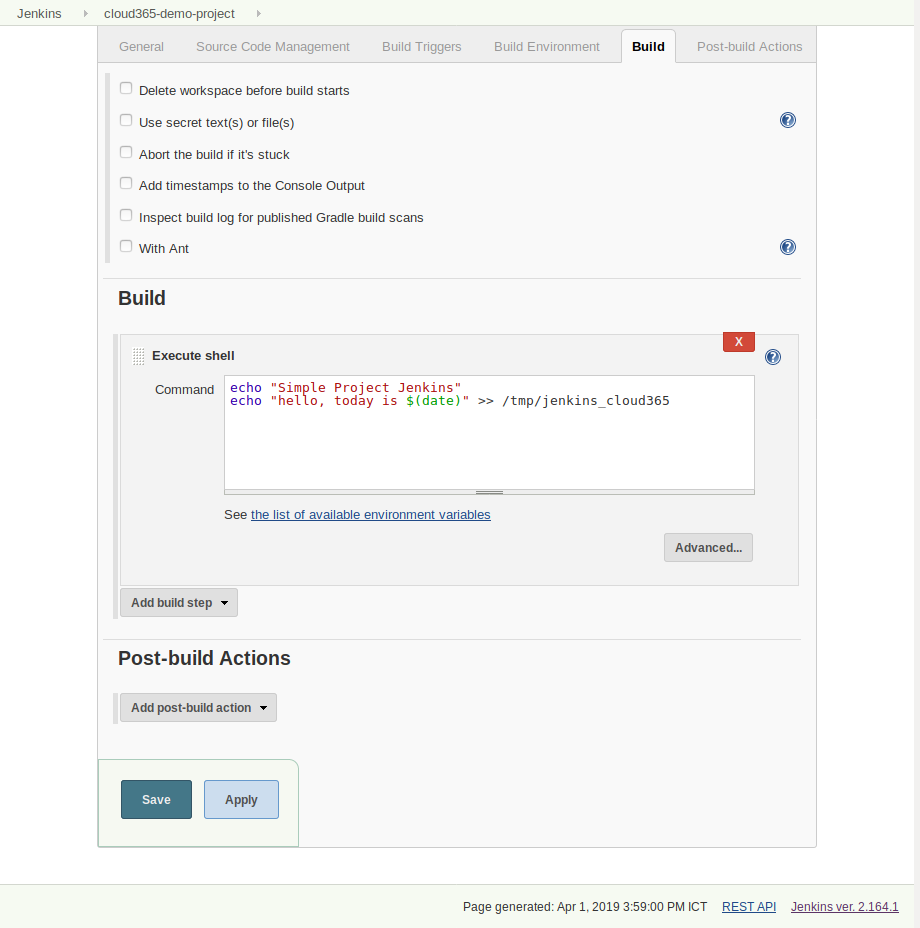The width and height of the screenshot is (920, 928).
Task: Save the job configuration
Action: tap(156, 800)
